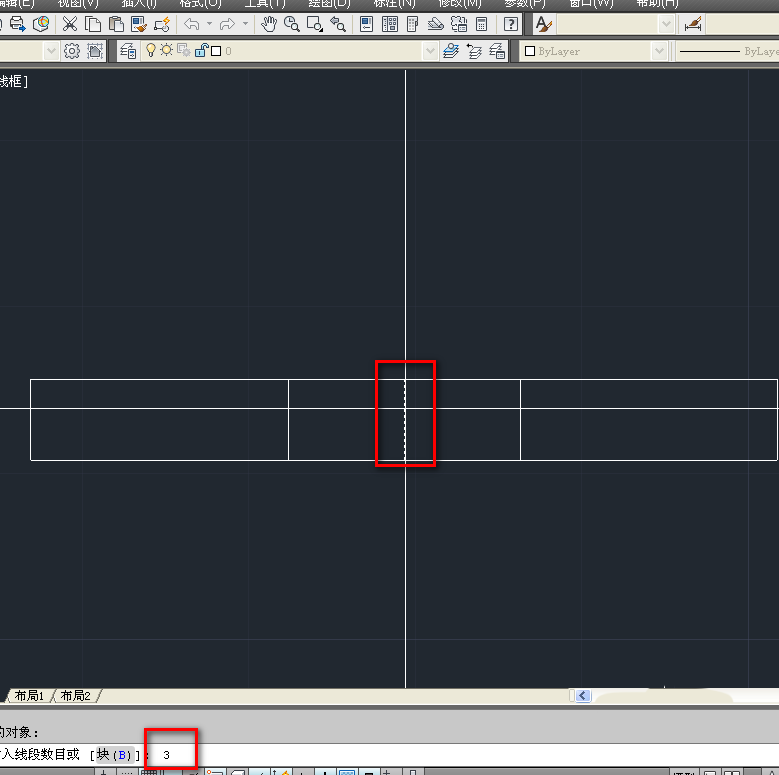
Task: Click the Help question mark icon
Action: tap(511, 23)
